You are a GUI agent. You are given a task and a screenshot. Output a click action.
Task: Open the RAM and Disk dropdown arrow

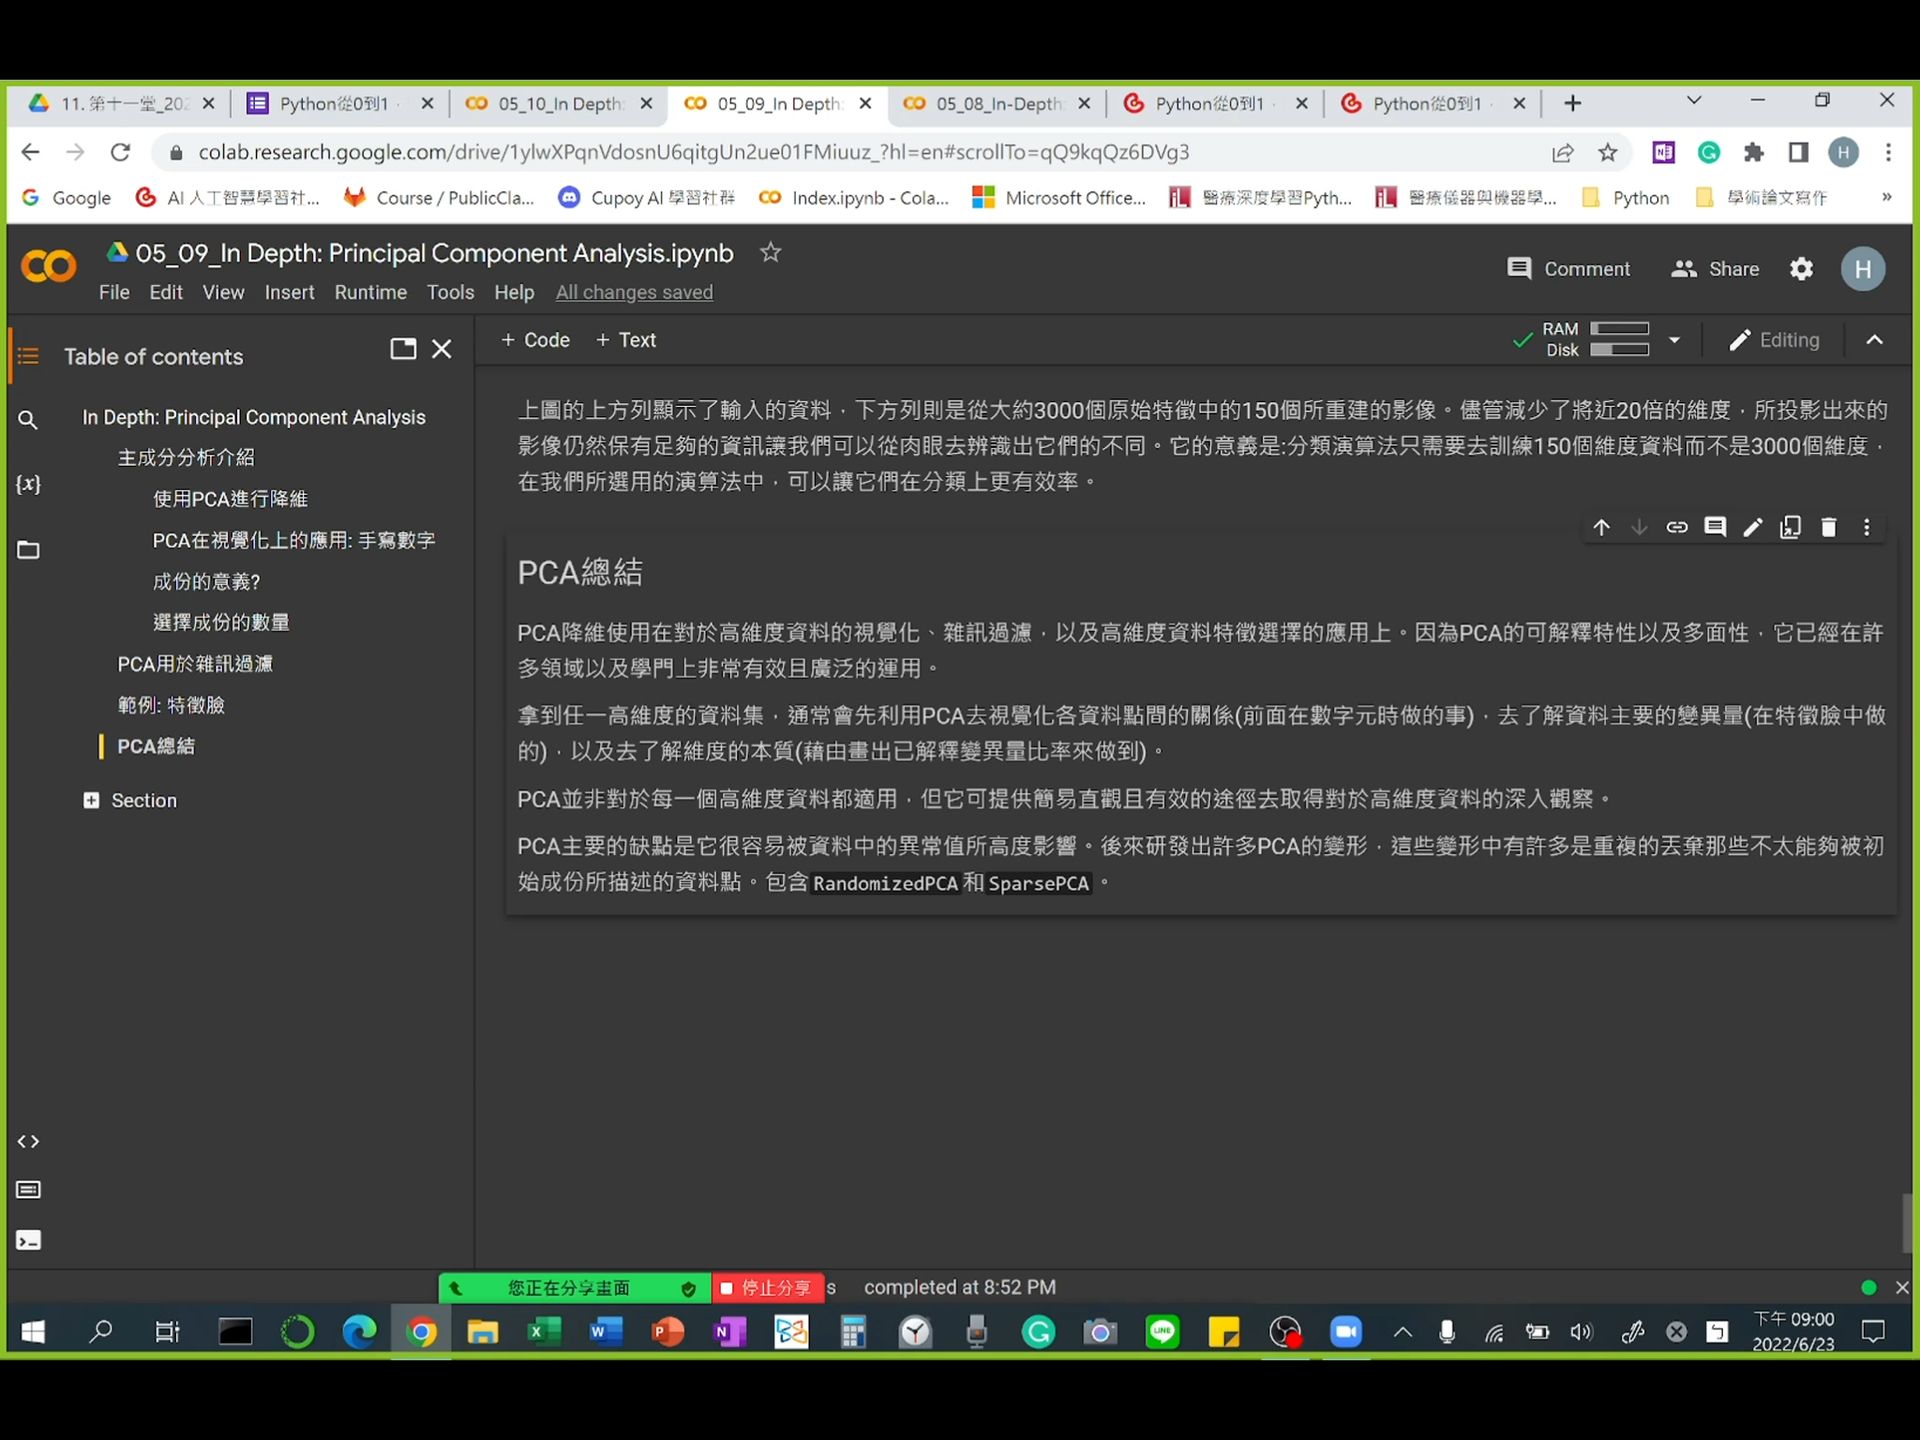pyautogui.click(x=1675, y=340)
